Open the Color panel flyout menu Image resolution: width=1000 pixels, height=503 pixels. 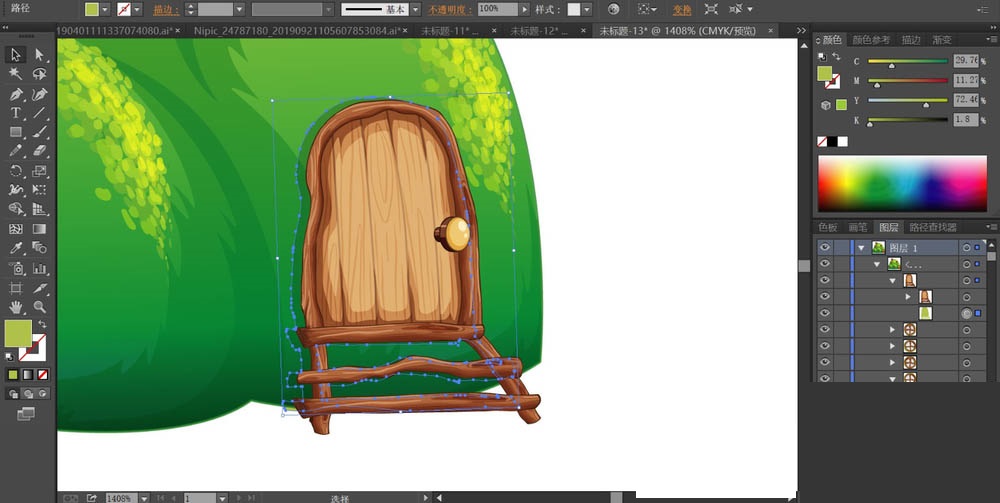992,40
